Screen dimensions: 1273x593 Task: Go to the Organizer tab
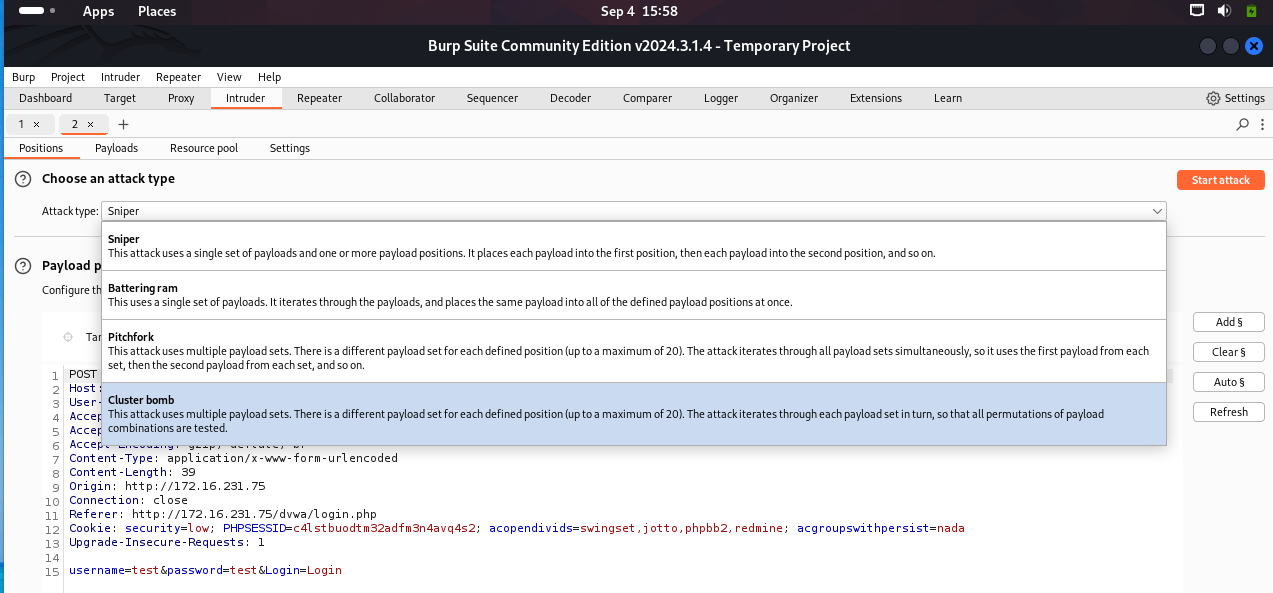pos(794,98)
